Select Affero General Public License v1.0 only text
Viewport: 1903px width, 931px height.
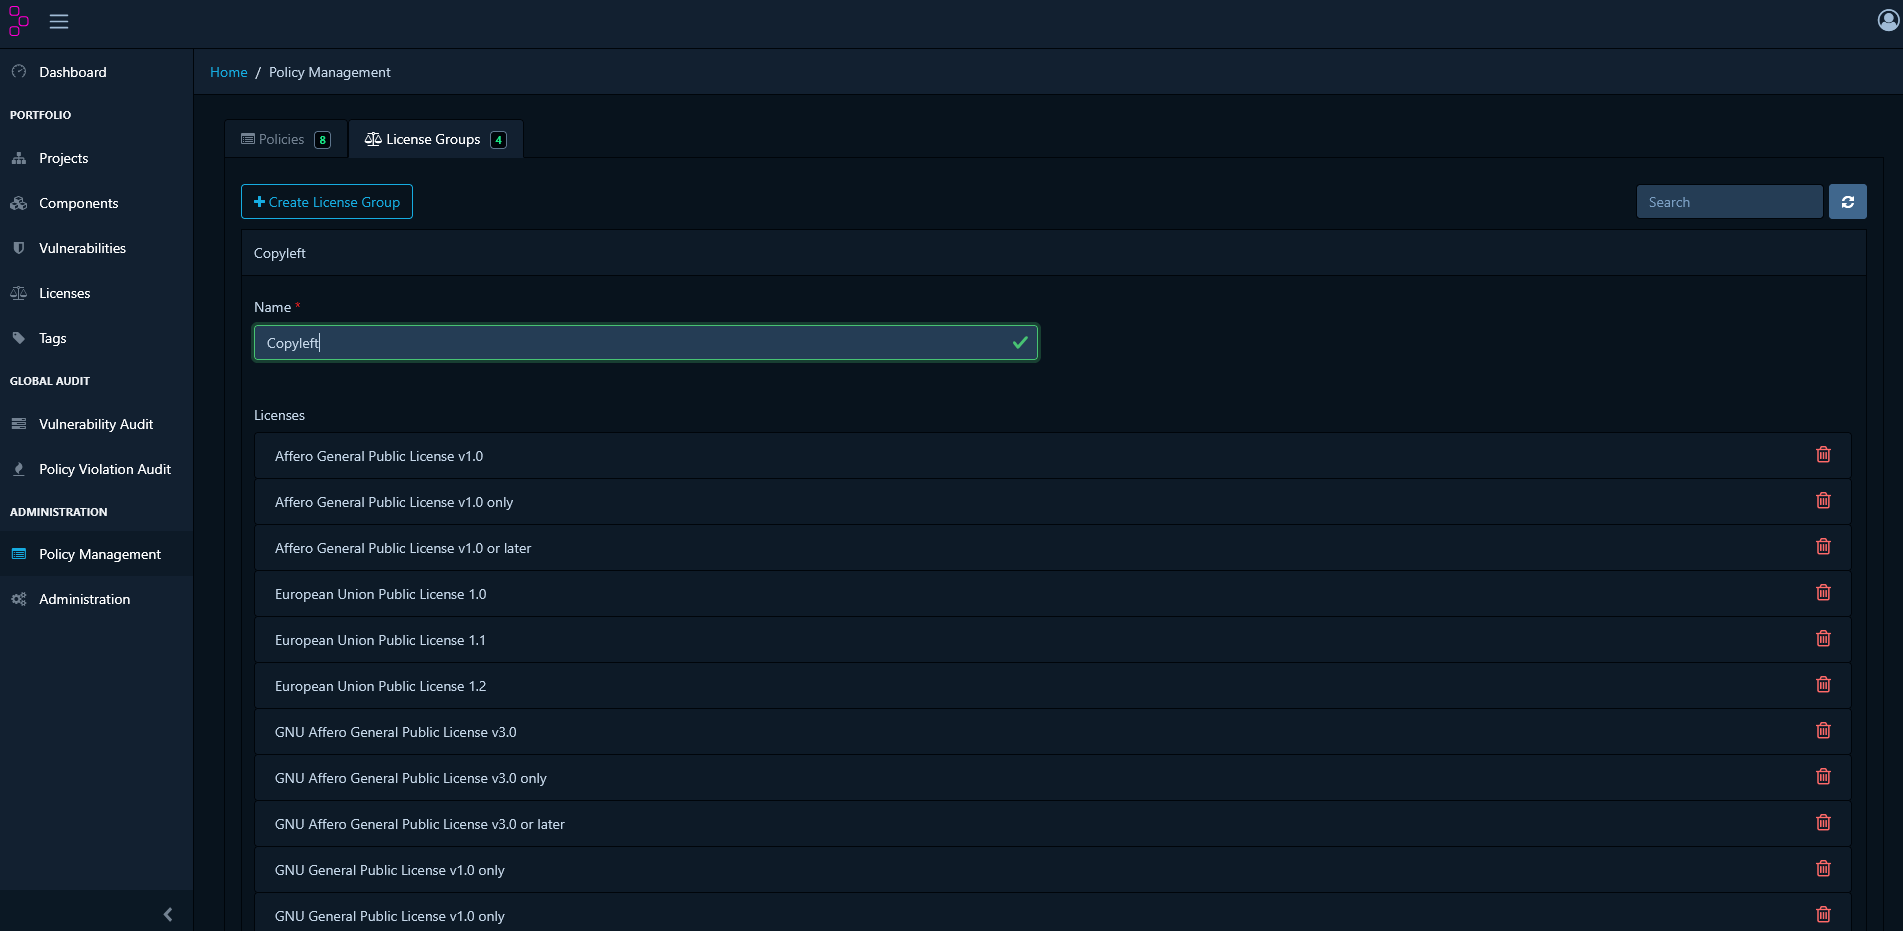point(394,502)
